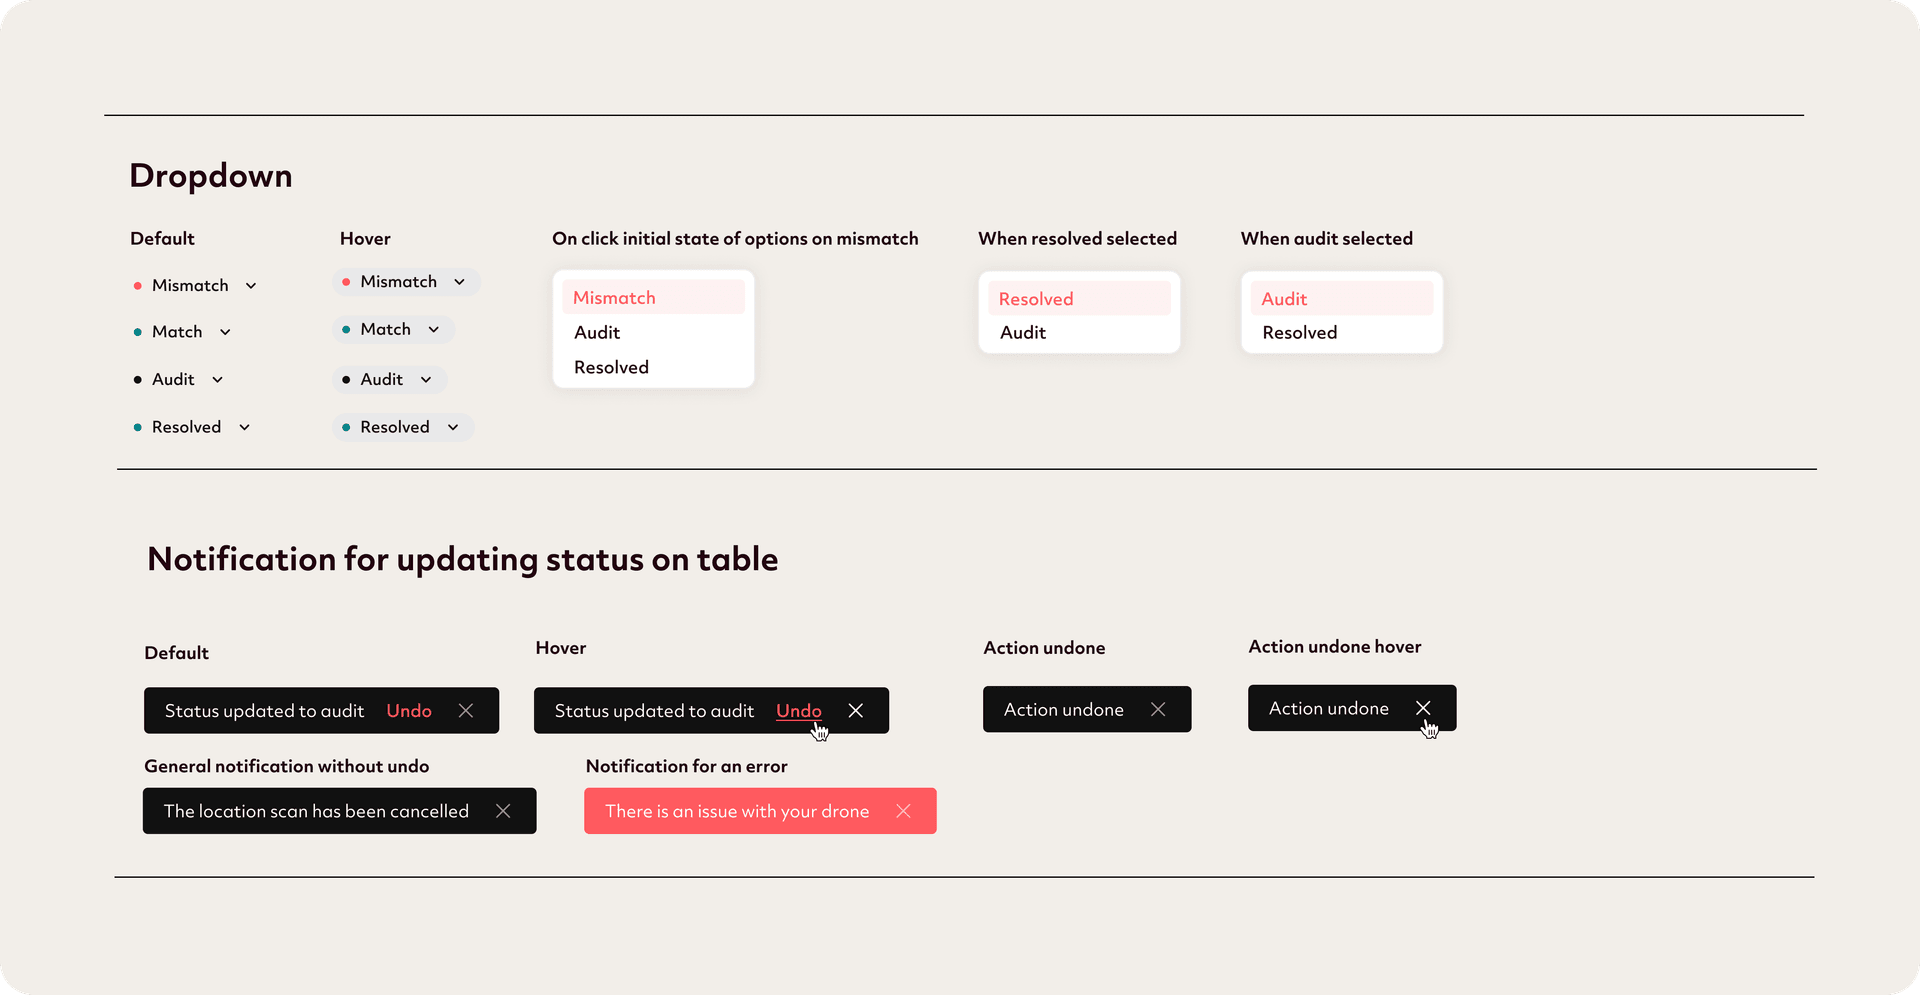Select Audit in the three-option mismatch menu

[x=597, y=333]
